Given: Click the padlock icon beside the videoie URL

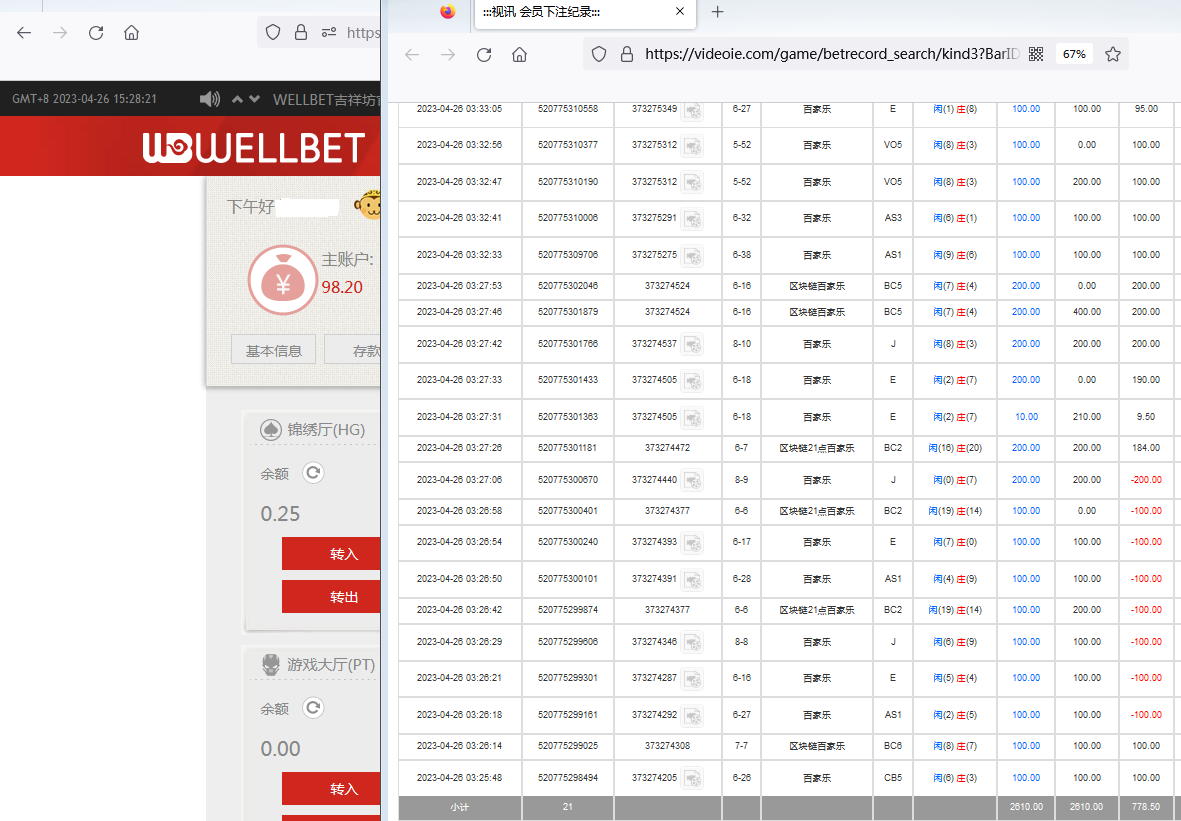Looking at the screenshot, I should click(627, 54).
